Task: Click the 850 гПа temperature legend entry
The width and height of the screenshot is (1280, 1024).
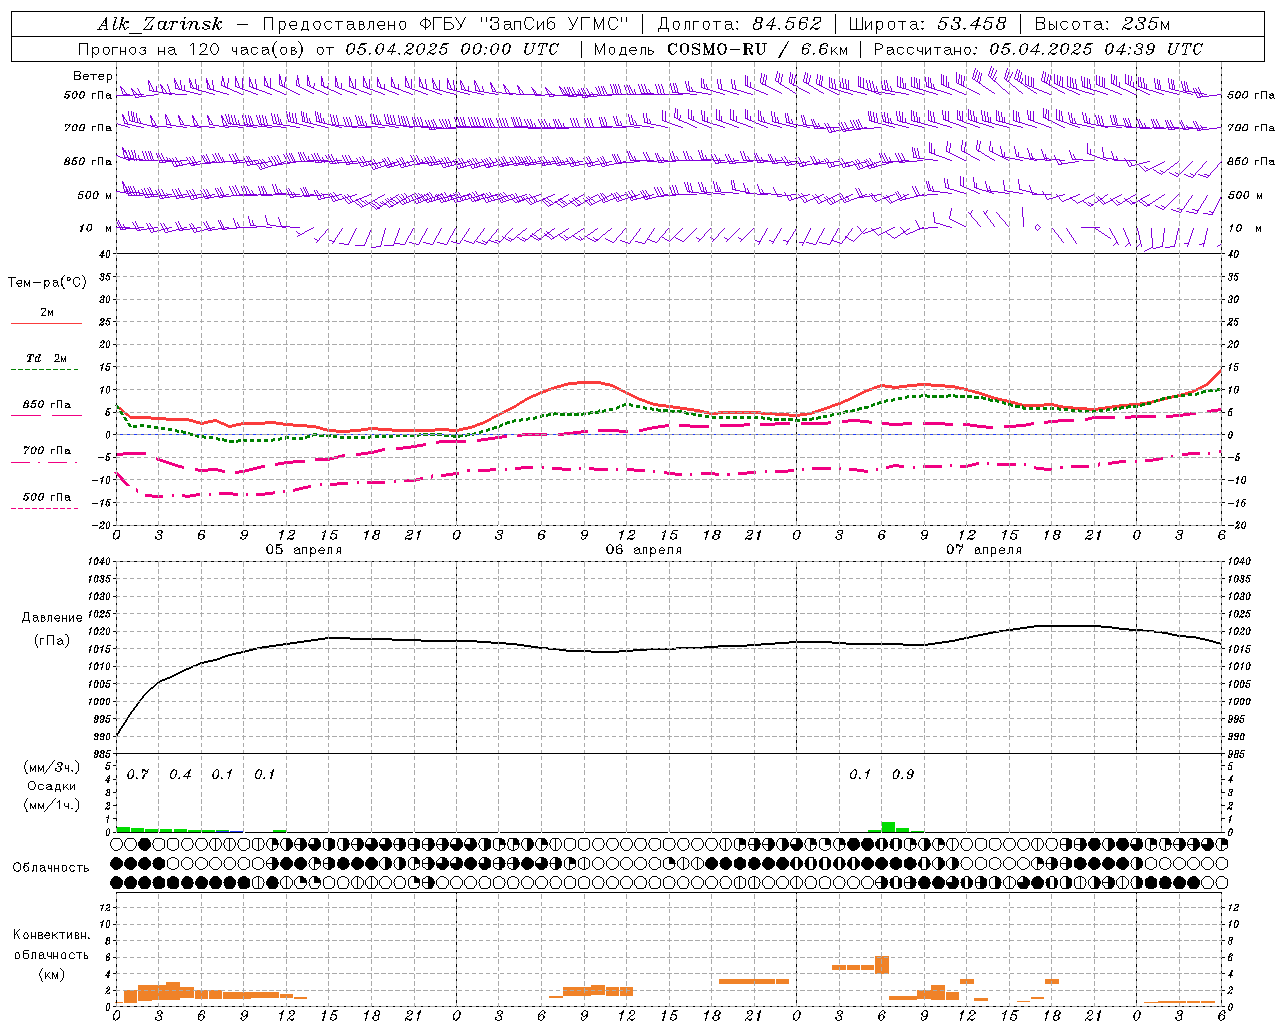Action: [47, 405]
